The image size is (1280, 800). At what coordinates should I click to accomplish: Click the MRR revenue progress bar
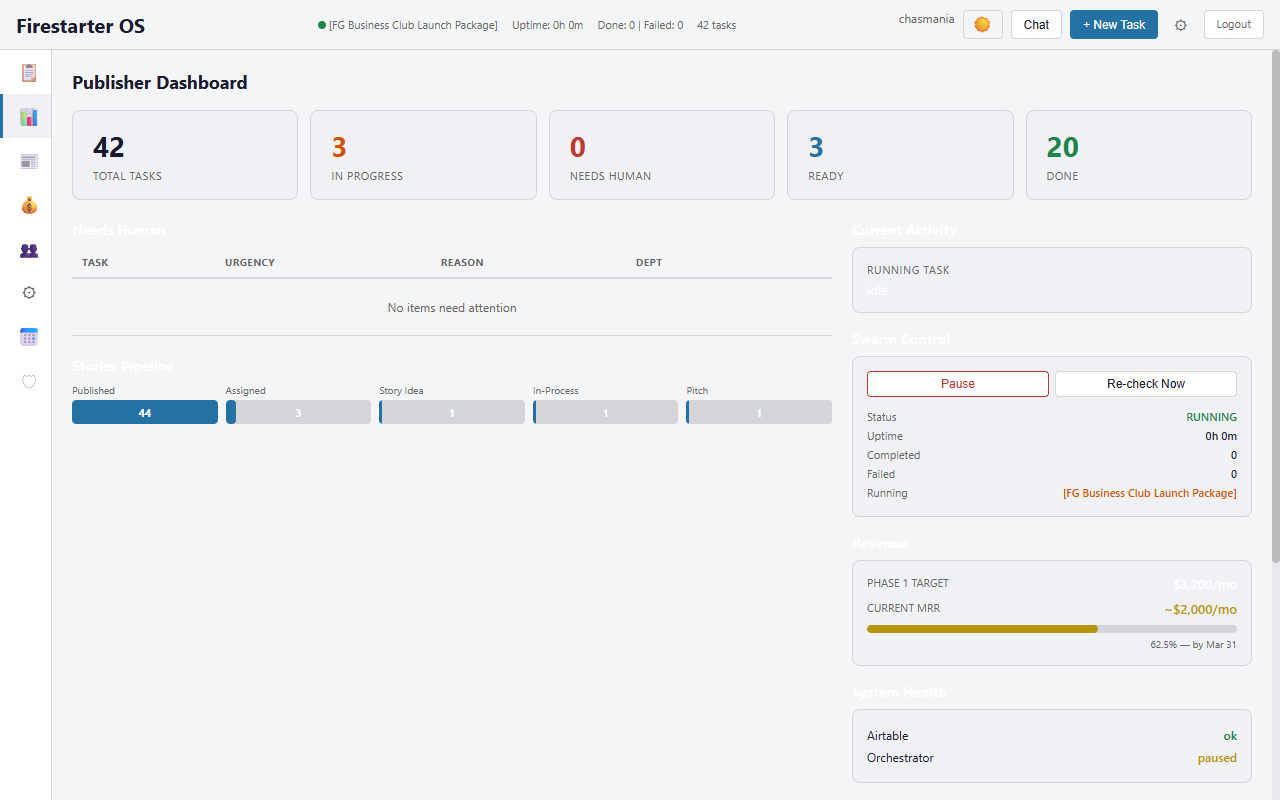pyautogui.click(x=1051, y=629)
